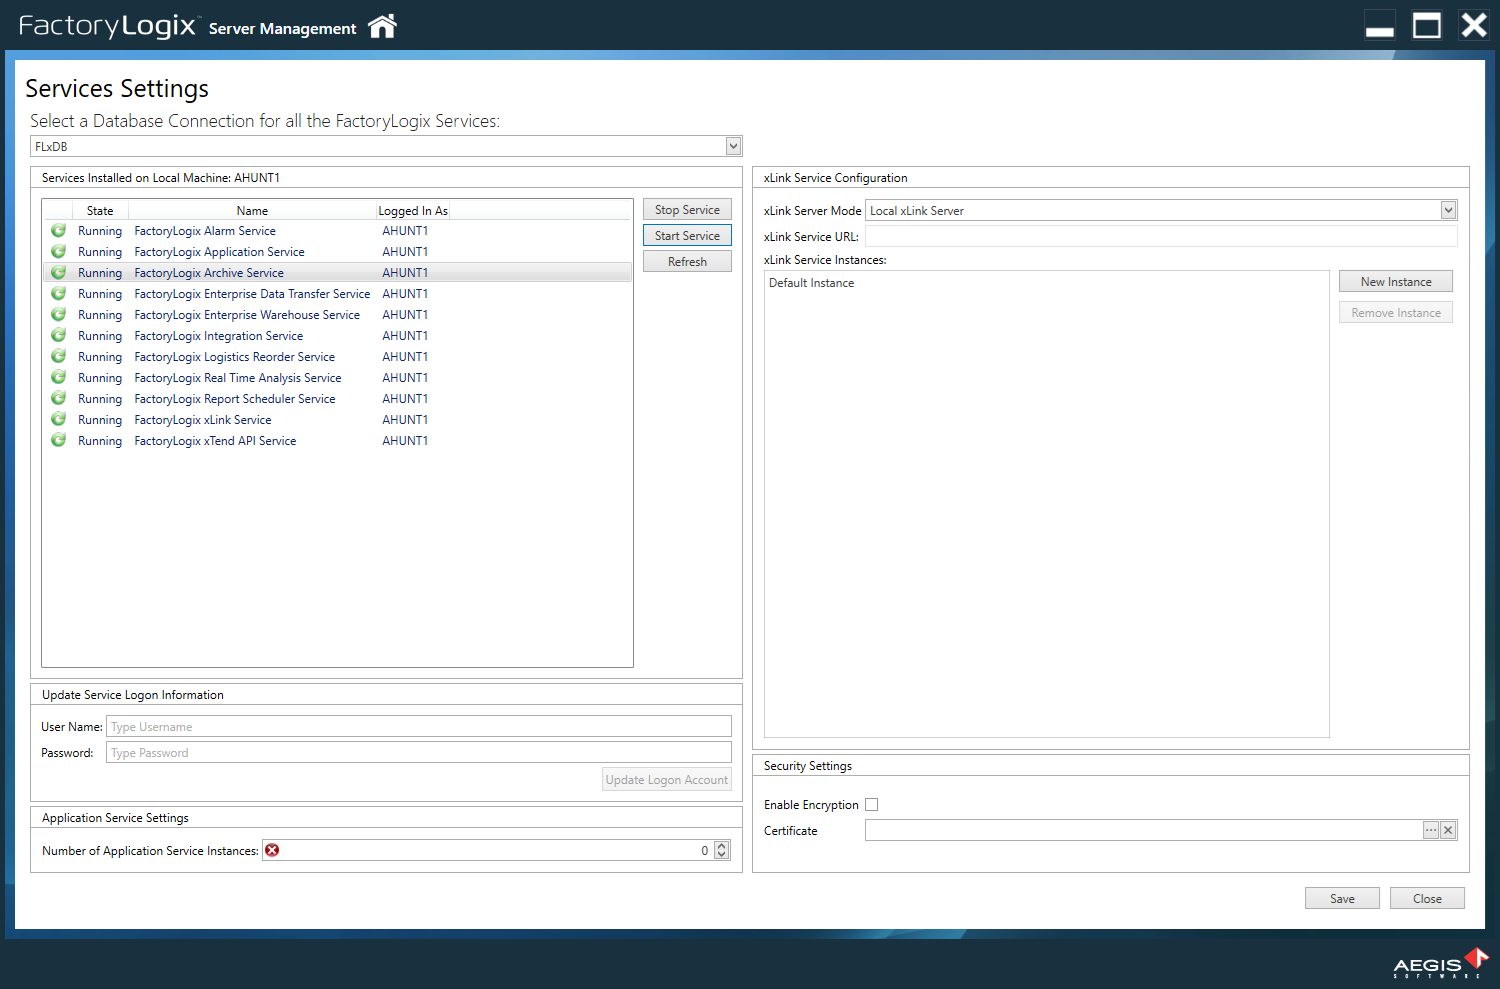Click the xLink Service running status icon

59,420
